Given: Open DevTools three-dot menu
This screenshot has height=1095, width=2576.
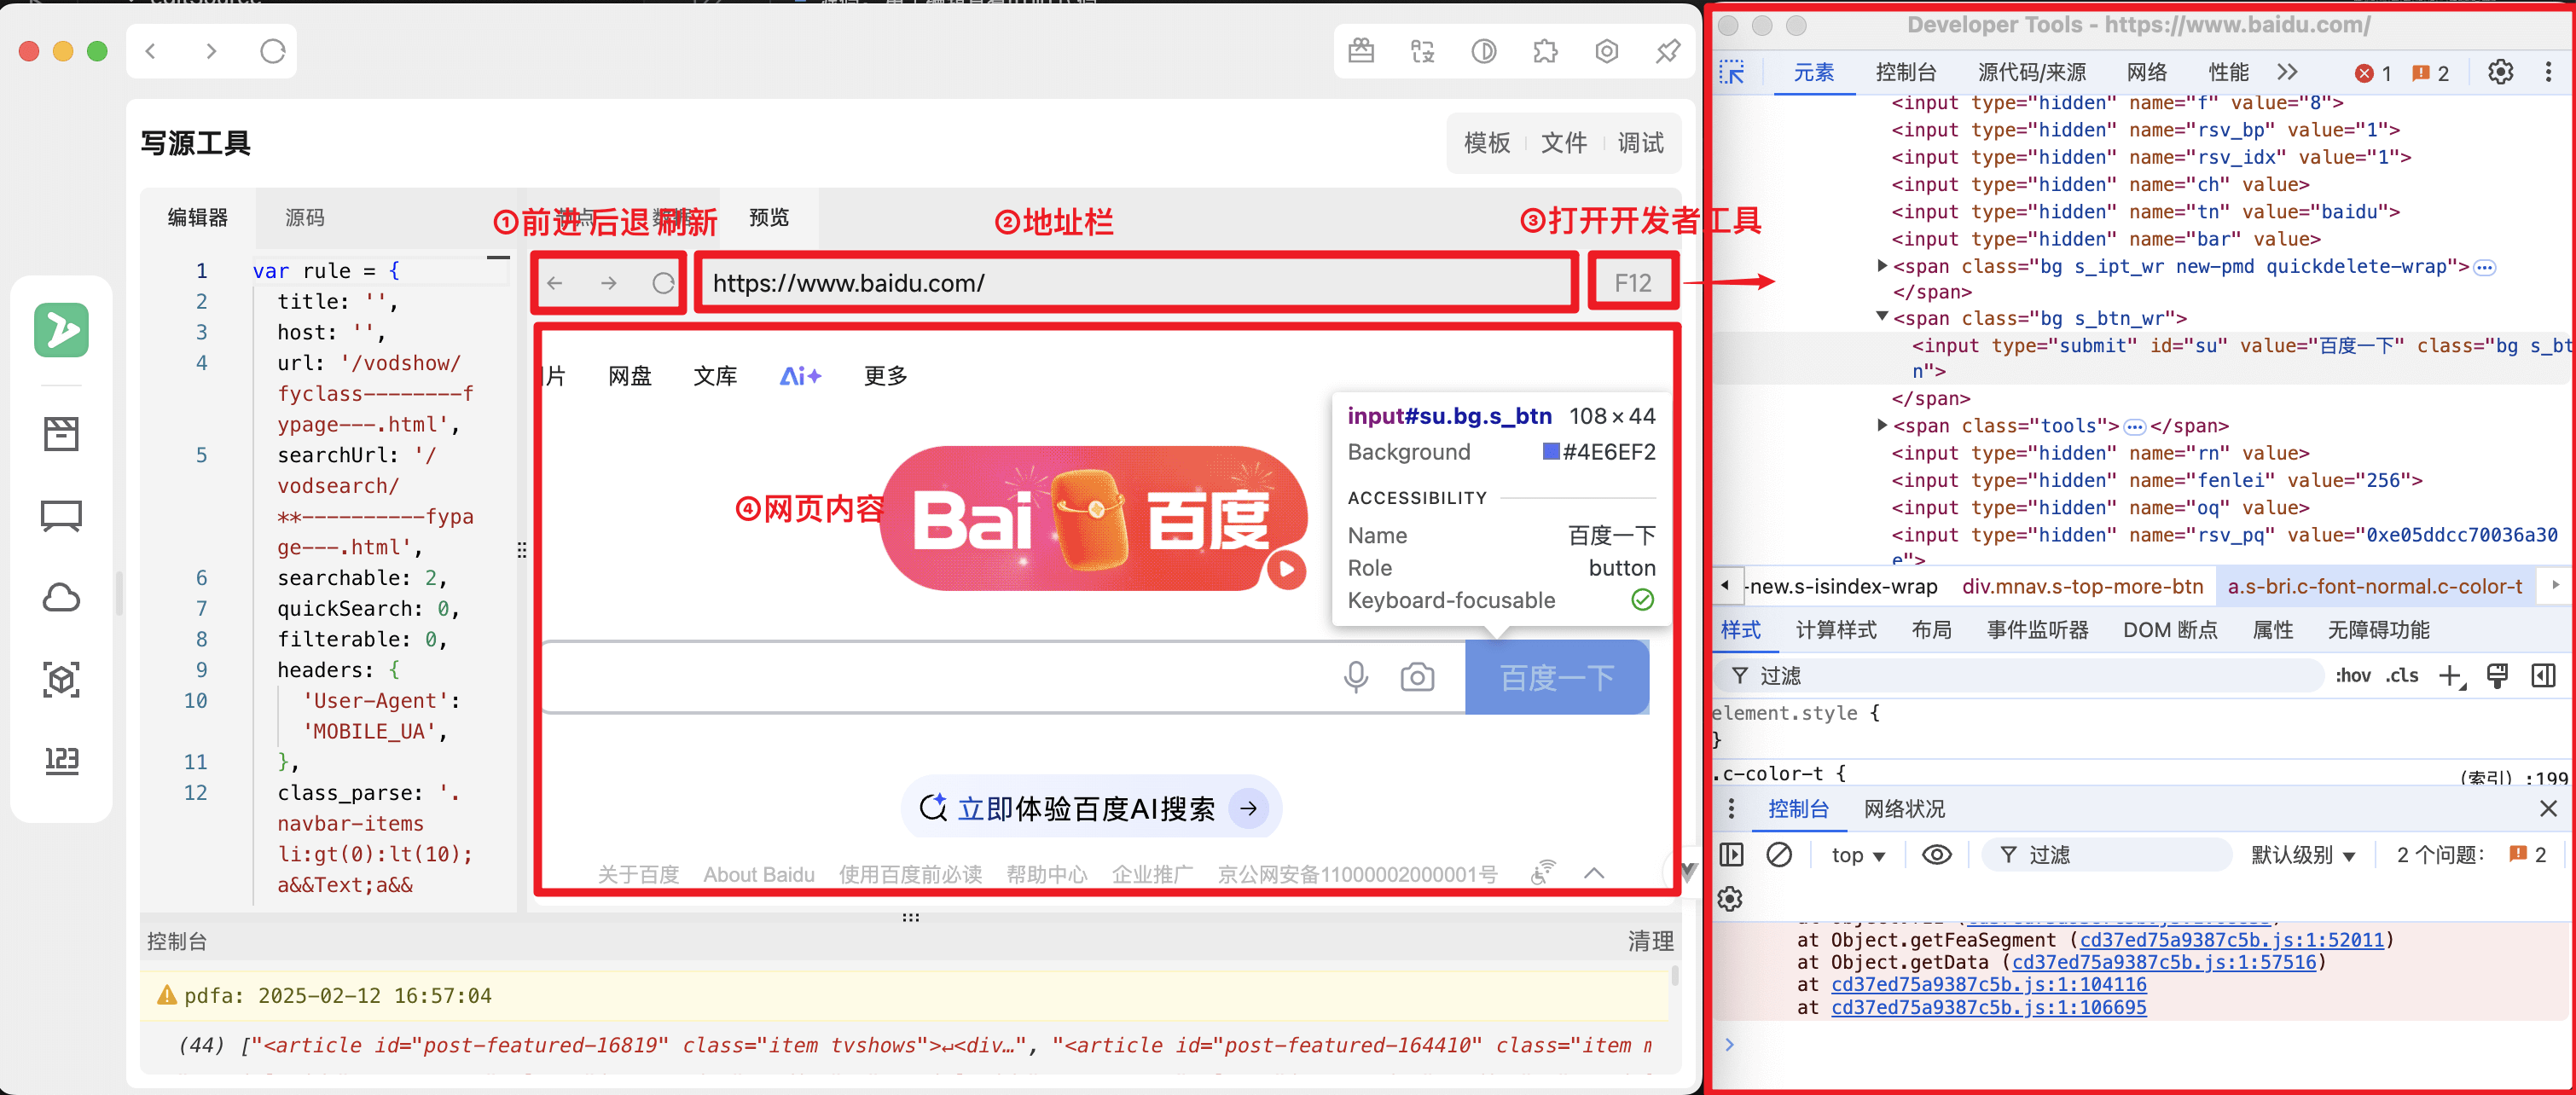Looking at the screenshot, I should (2548, 72).
